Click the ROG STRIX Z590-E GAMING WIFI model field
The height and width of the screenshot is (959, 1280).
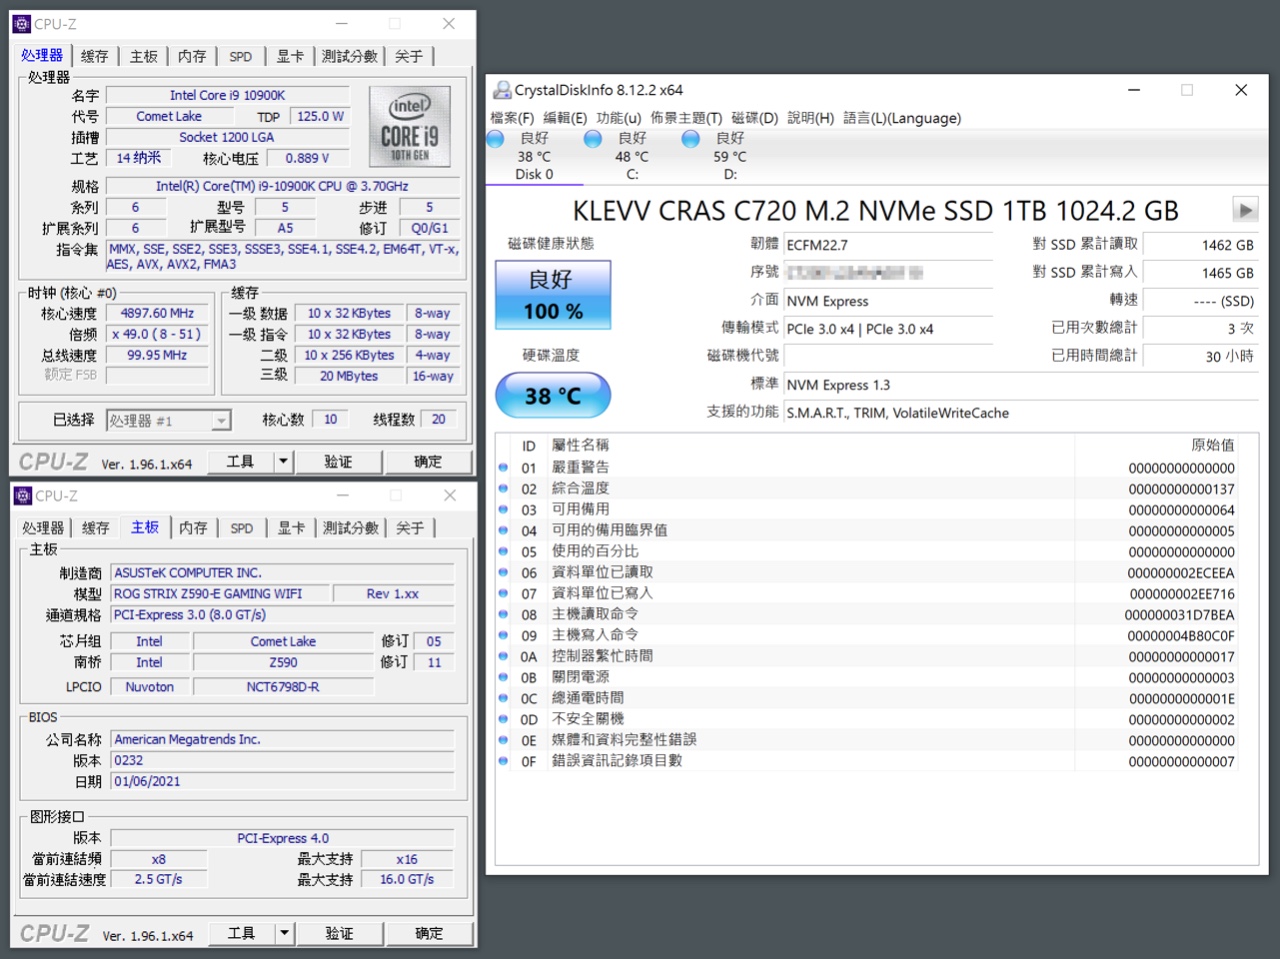(x=219, y=594)
